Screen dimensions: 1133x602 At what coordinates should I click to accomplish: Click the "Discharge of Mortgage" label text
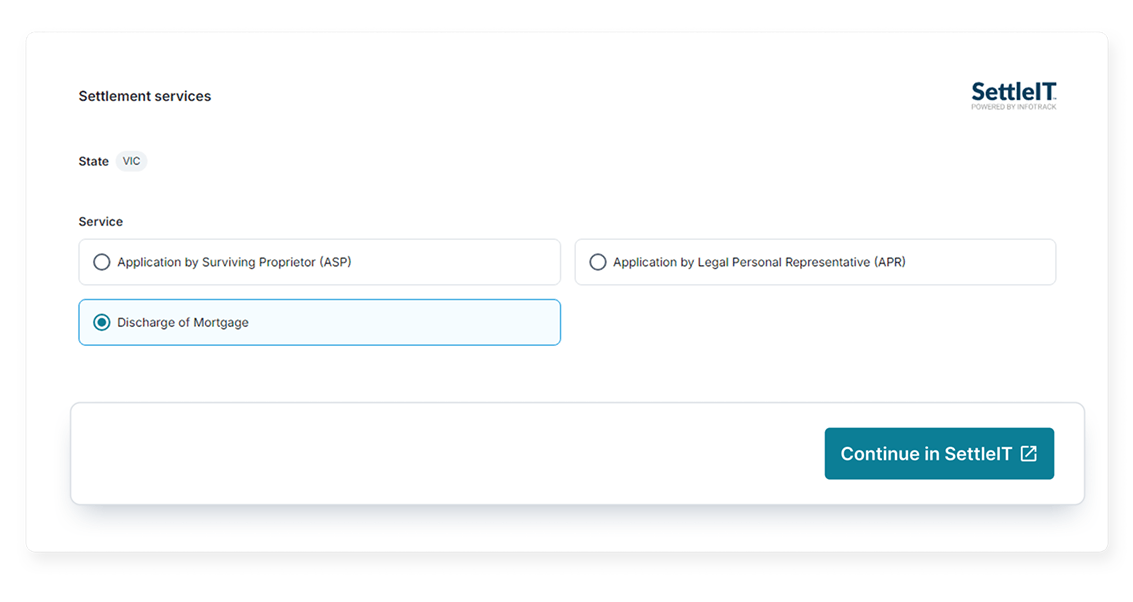(x=183, y=322)
